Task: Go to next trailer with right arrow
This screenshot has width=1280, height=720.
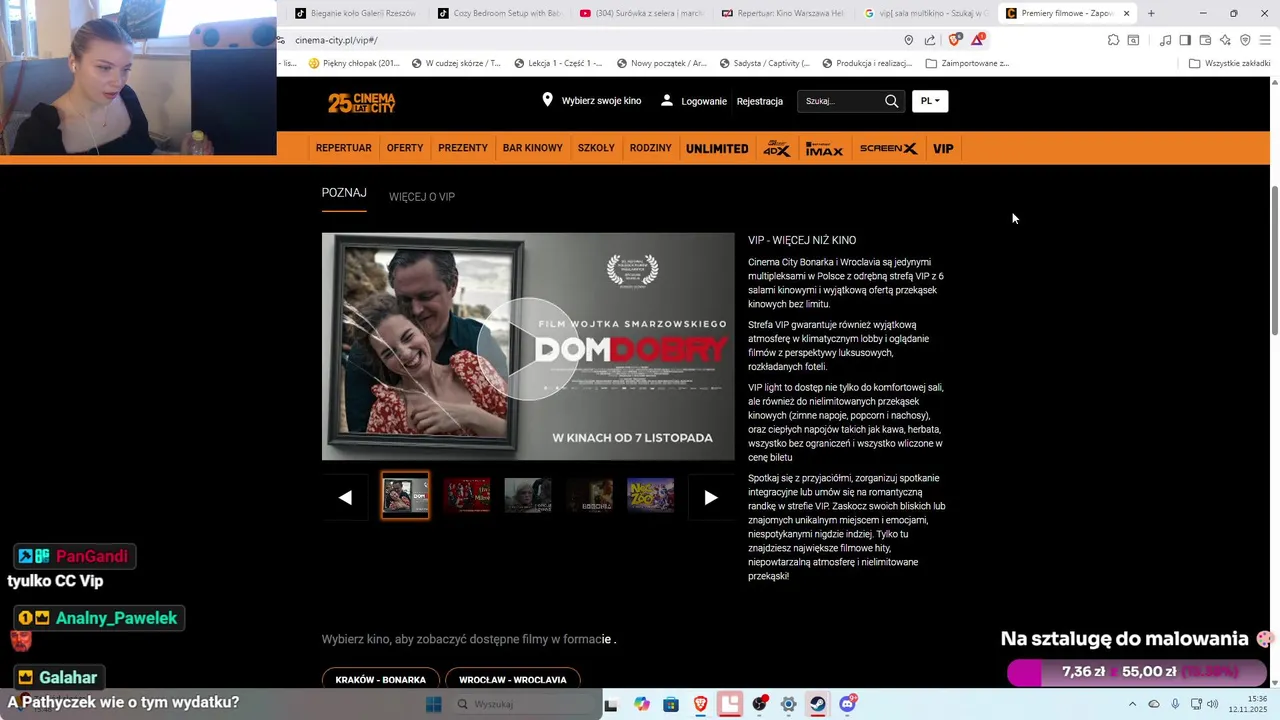Action: pyautogui.click(x=711, y=497)
